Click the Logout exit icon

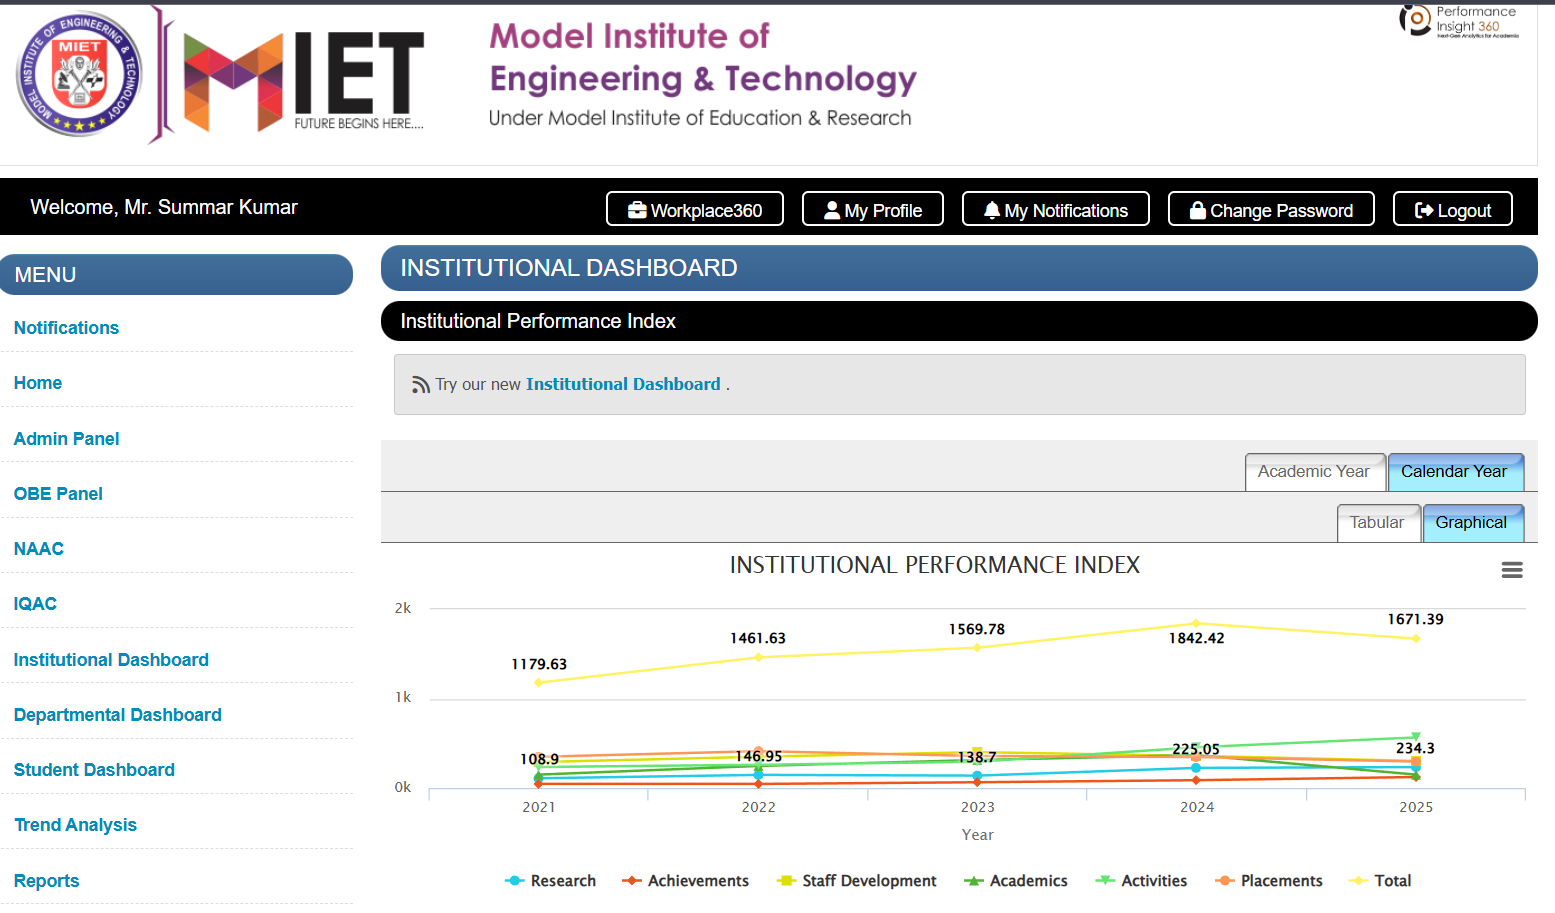click(x=1424, y=209)
